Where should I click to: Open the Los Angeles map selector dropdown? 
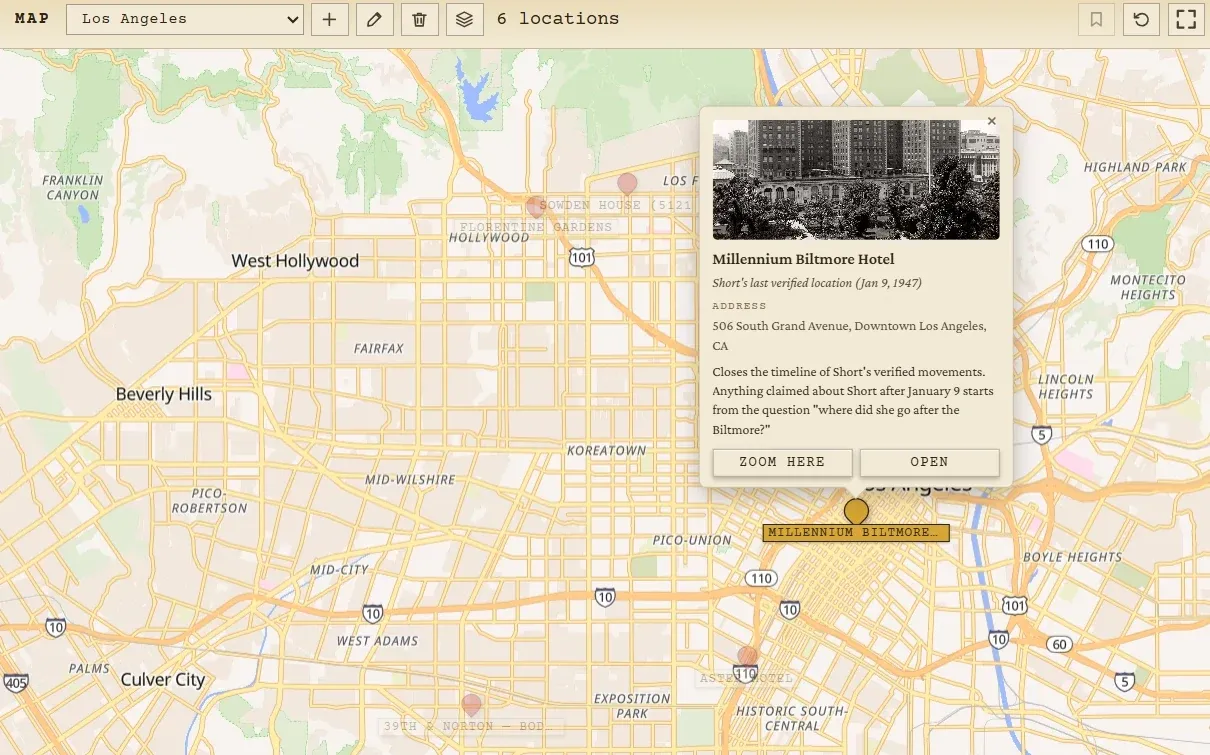(x=185, y=19)
